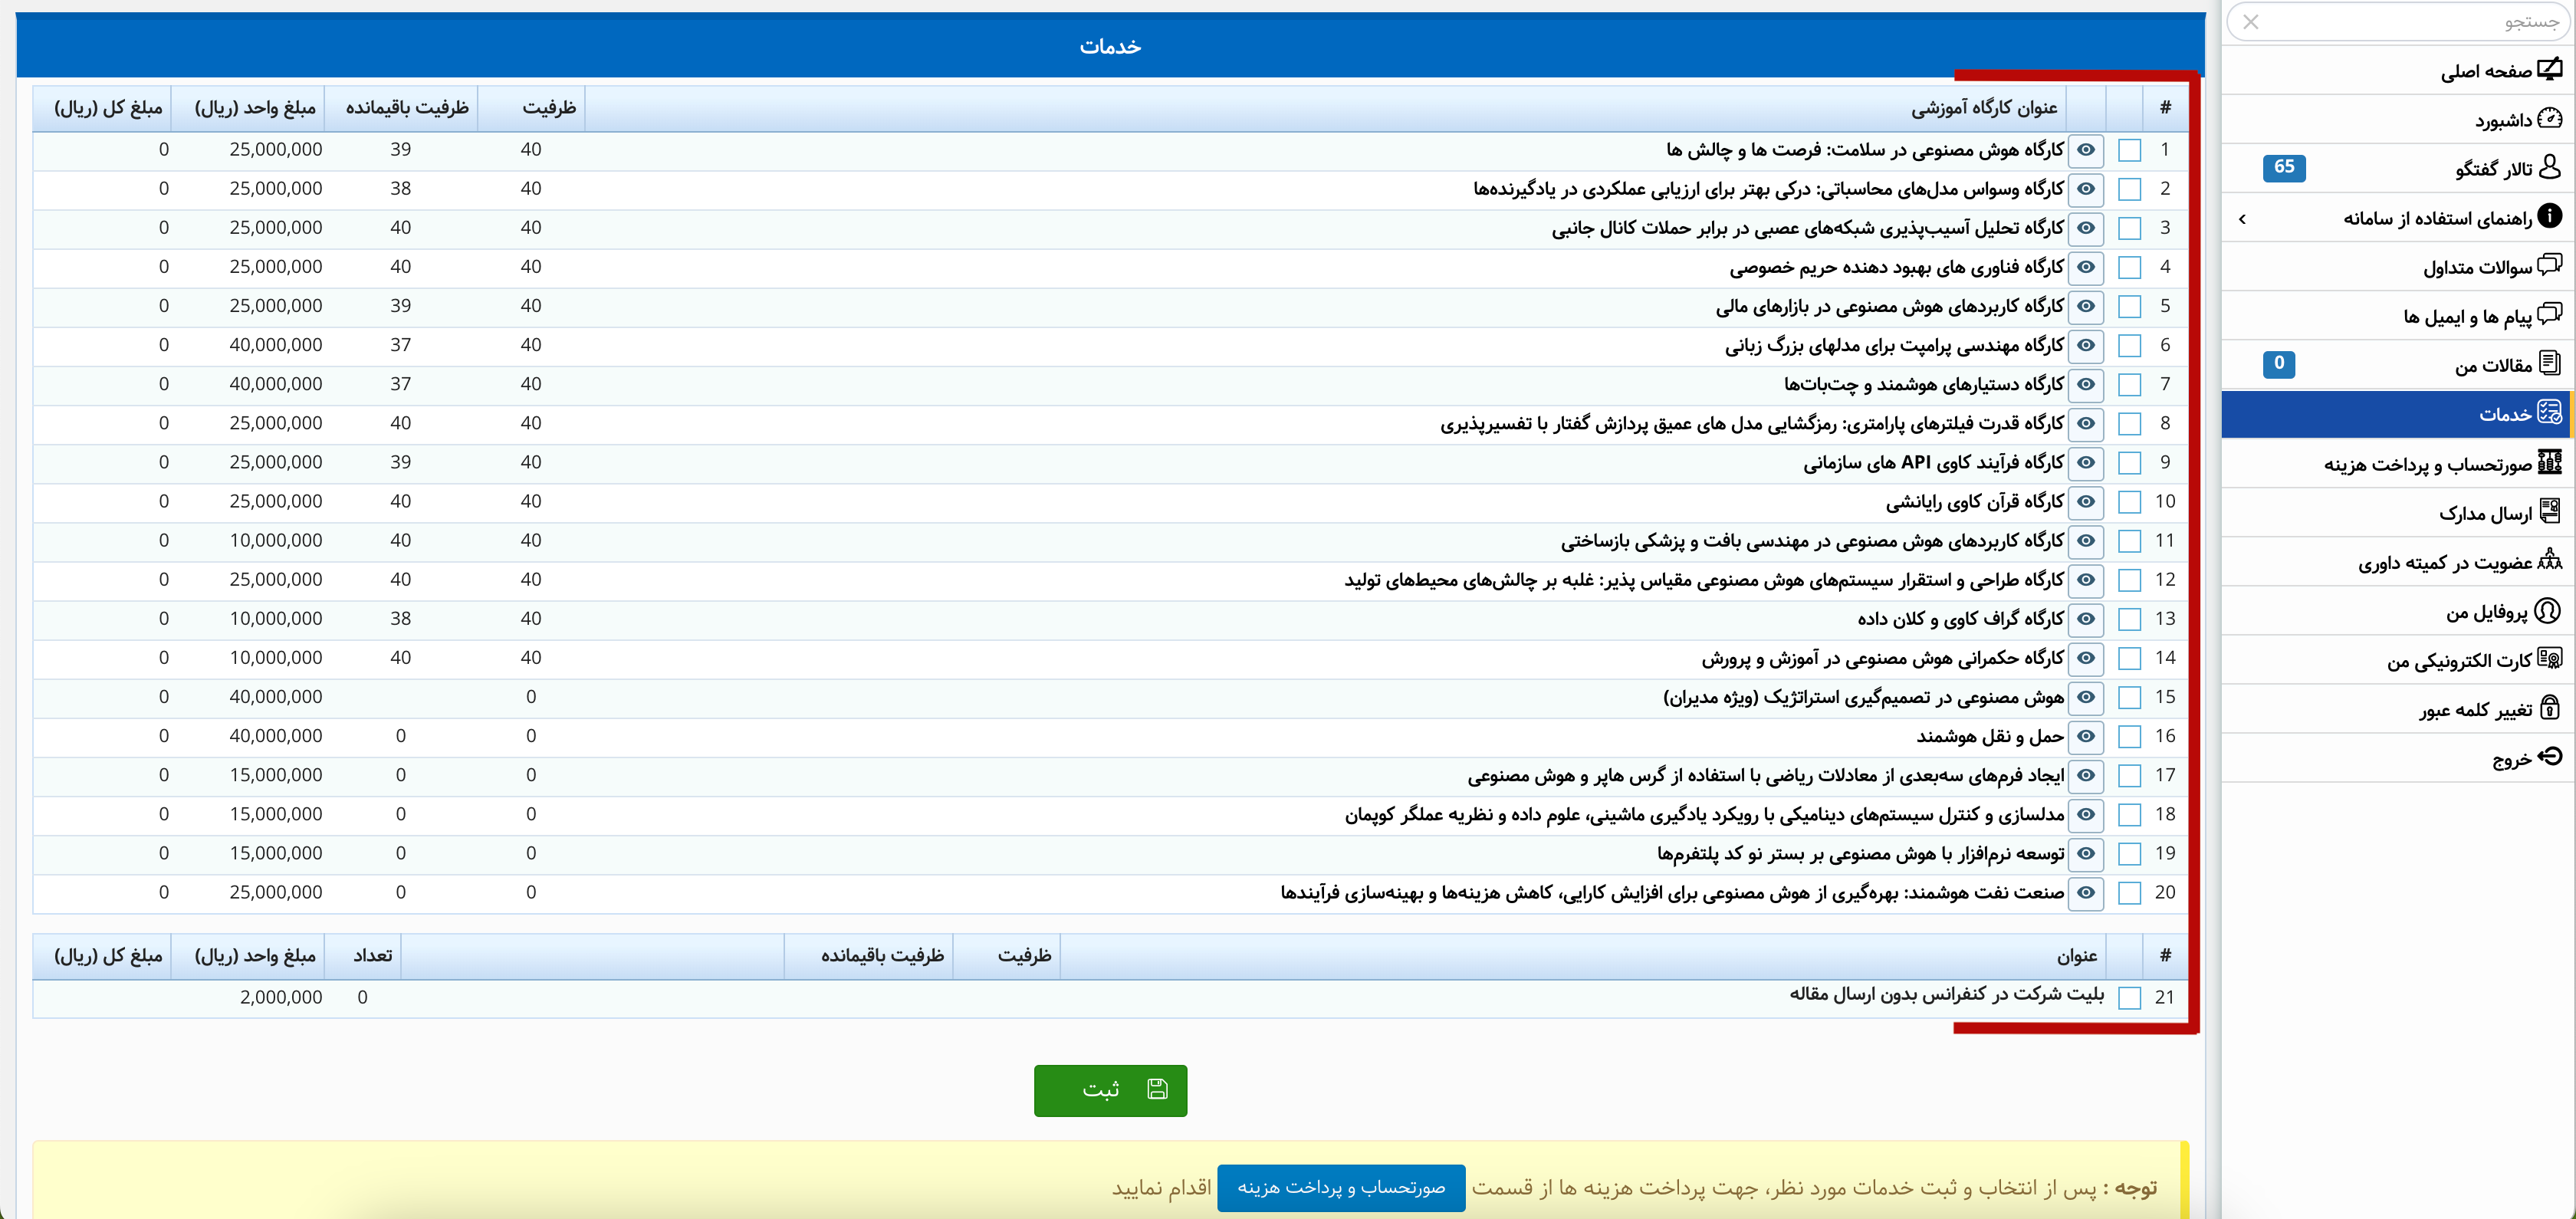Click the logout arrow icon

pyautogui.click(x=2550, y=757)
